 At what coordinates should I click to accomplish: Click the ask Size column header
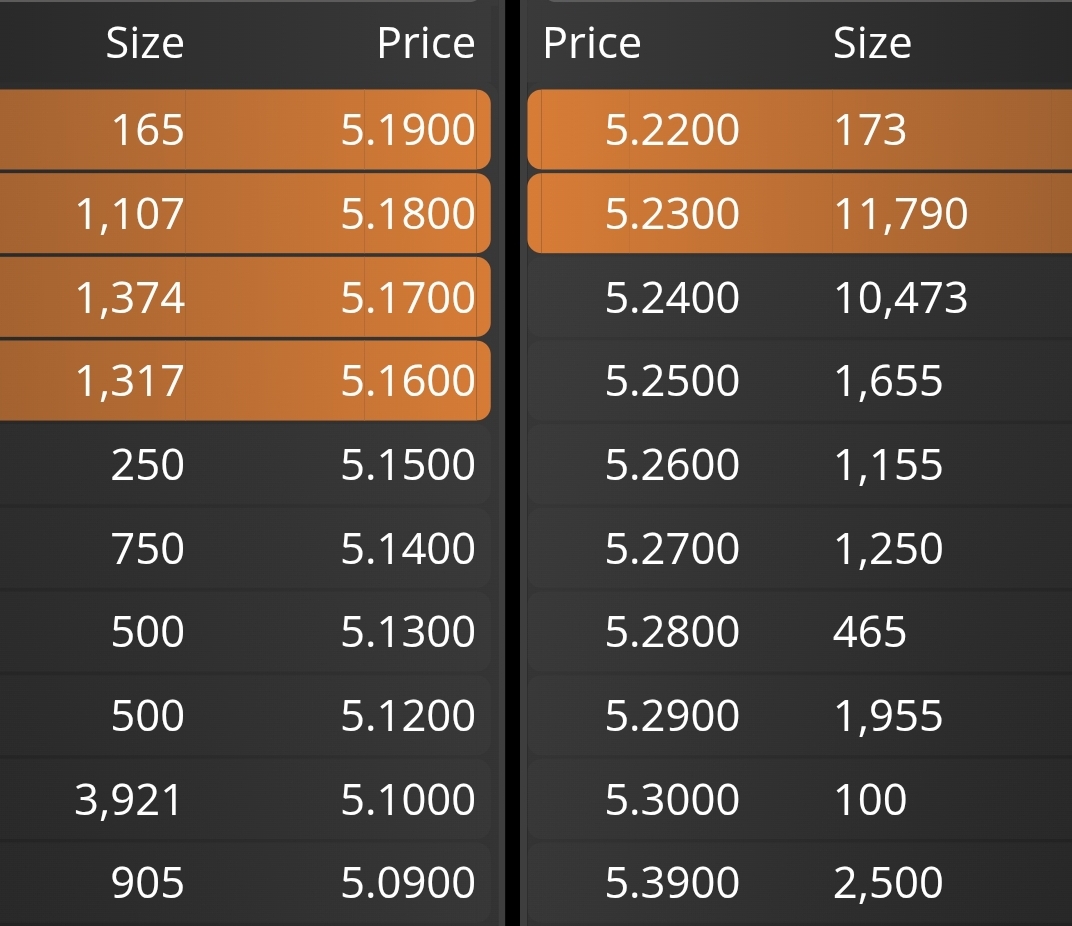click(872, 43)
